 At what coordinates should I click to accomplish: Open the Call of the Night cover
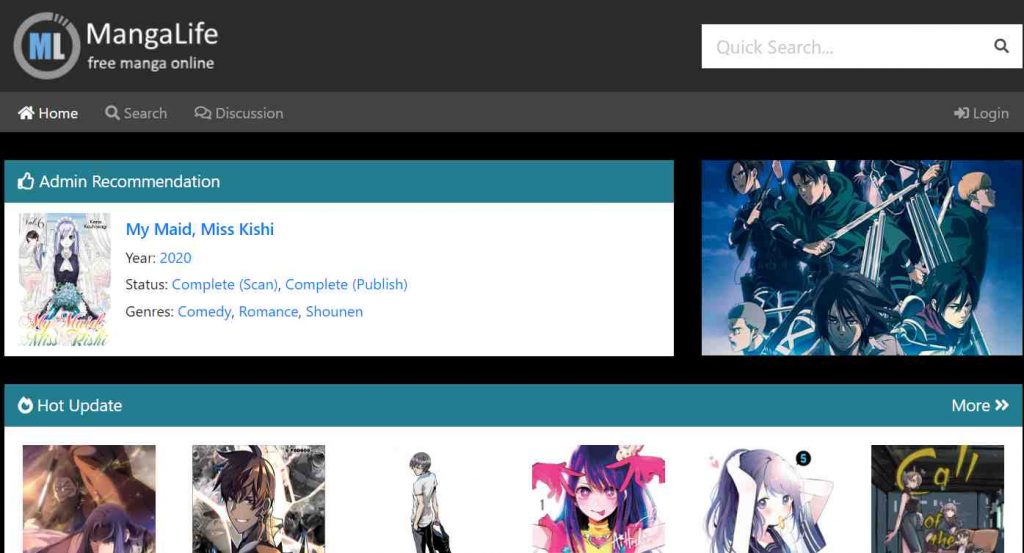point(937,498)
